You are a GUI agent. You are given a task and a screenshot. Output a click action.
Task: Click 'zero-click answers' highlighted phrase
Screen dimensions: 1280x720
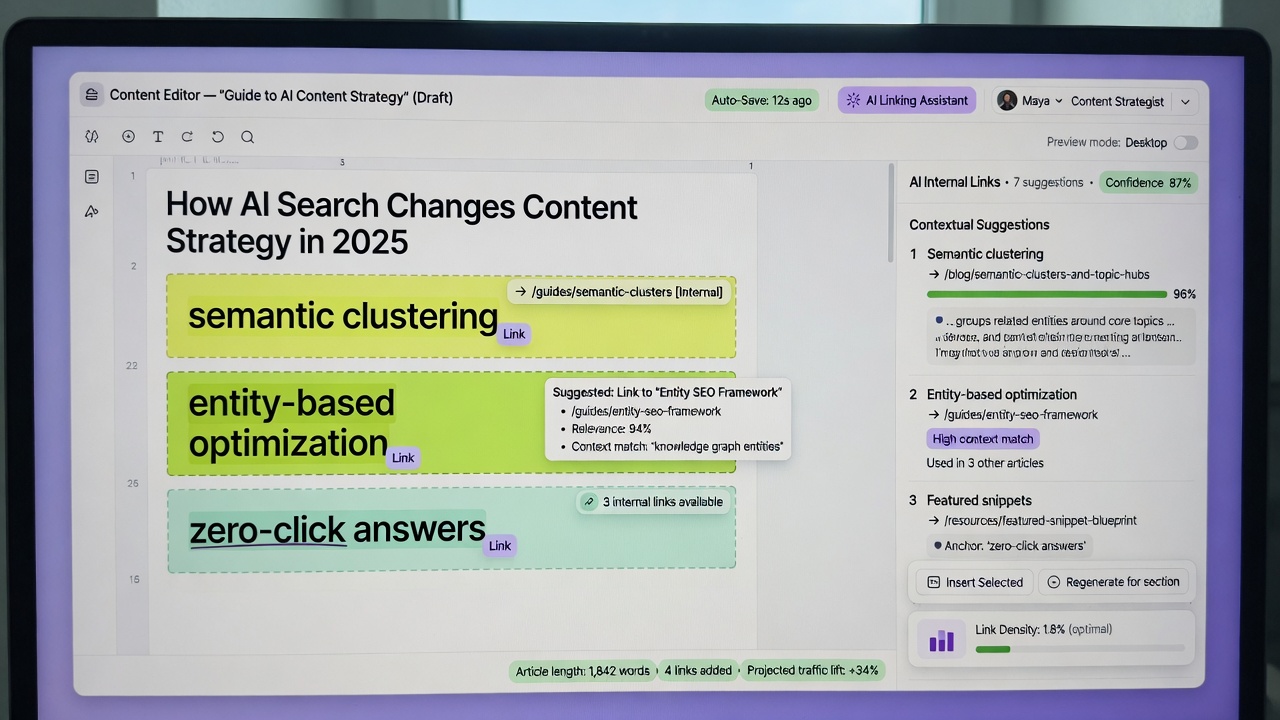tap(337, 528)
